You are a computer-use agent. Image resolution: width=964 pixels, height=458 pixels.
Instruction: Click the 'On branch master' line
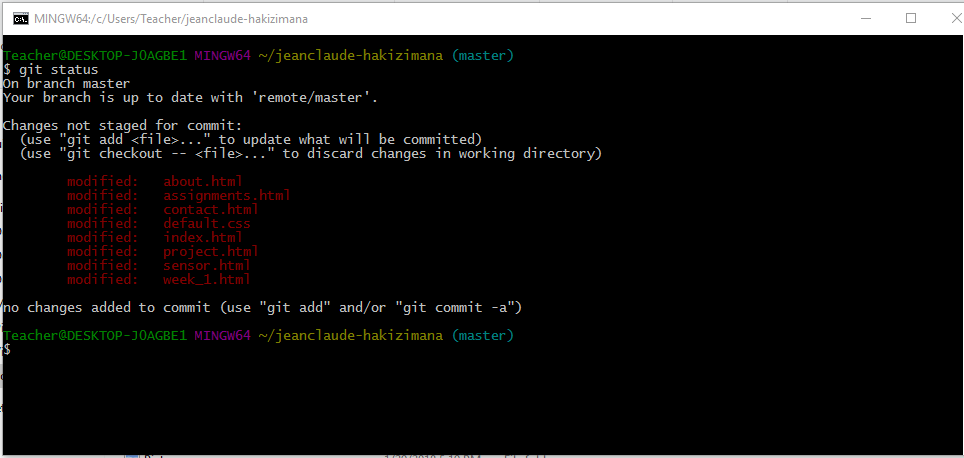coord(66,84)
